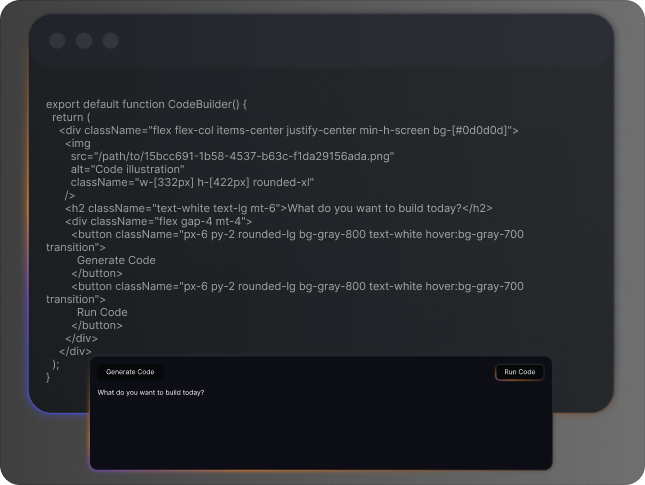The height and width of the screenshot is (485, 645).
Task: Click the leftmost window control dot
Action: point(57,41)
